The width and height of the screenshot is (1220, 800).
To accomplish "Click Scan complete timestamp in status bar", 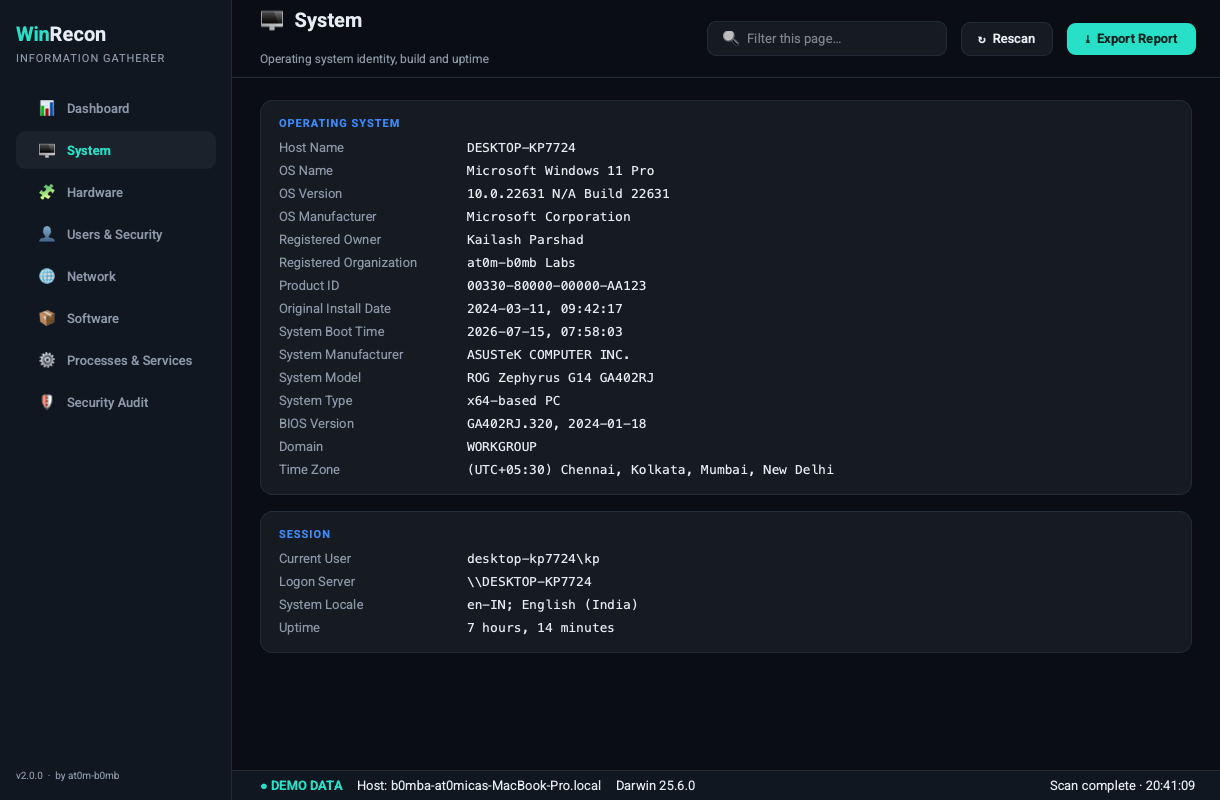I will point(1122,786).
